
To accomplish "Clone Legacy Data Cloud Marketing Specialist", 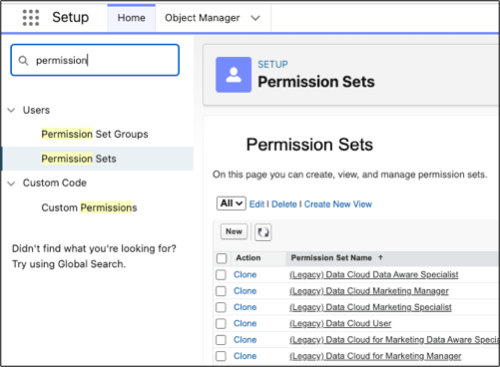I will pyautogui.click(x=245, y=307).
